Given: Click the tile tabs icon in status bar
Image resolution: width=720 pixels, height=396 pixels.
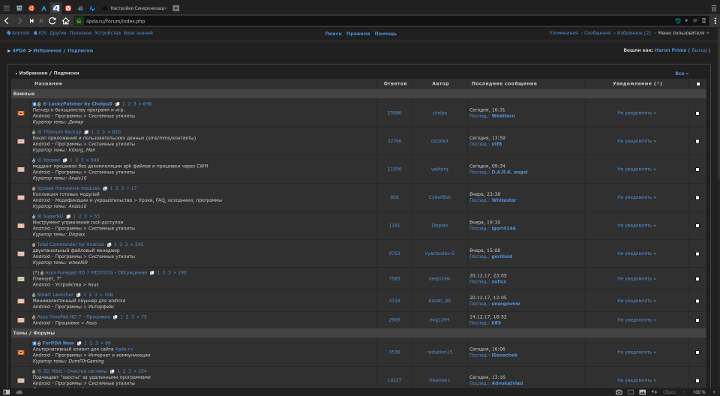Looking at the screenshot, I should coord(631,392).
